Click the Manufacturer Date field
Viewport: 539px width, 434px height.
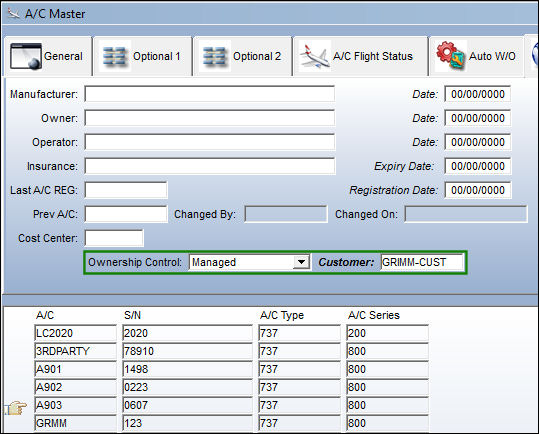[x=477, y=94]
